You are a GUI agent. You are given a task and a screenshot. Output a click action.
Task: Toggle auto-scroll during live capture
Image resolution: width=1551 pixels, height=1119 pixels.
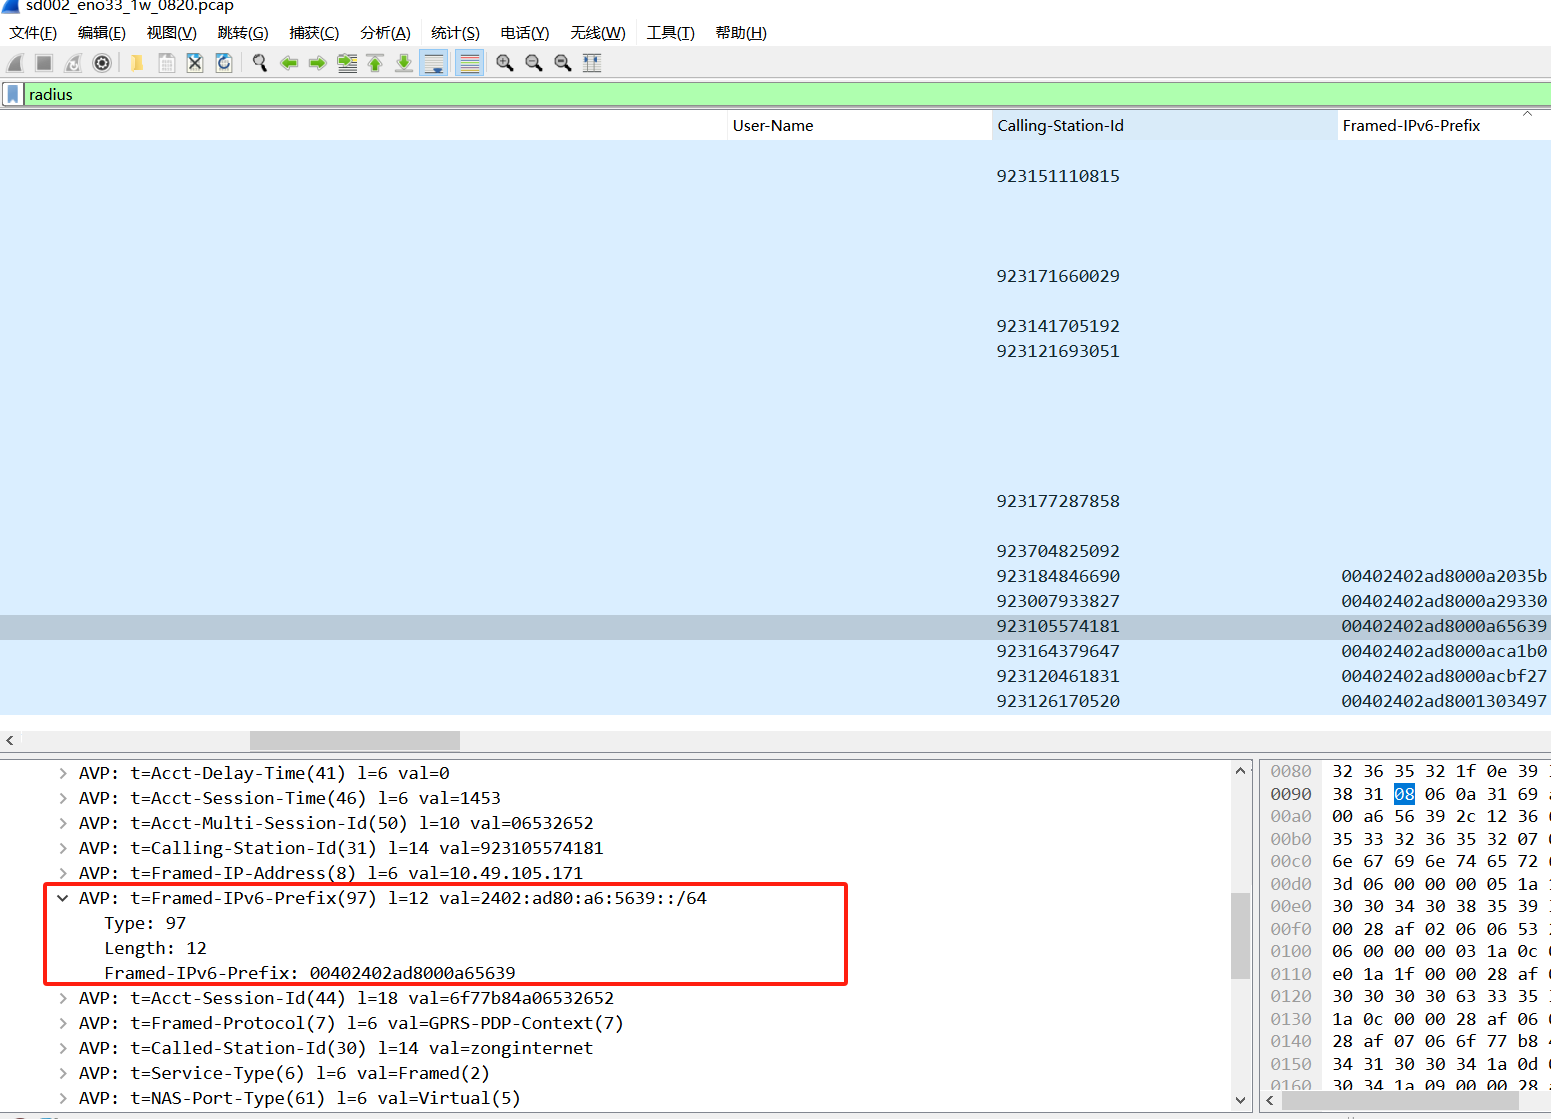434,63
